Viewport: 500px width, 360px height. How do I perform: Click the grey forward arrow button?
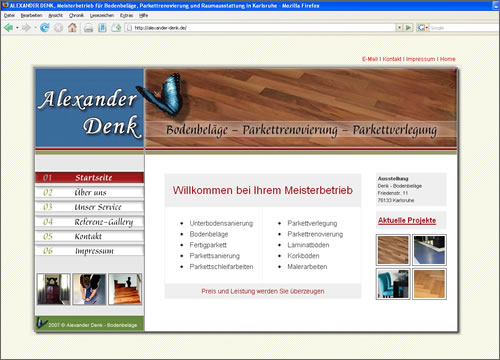click(x=26, y=28)
